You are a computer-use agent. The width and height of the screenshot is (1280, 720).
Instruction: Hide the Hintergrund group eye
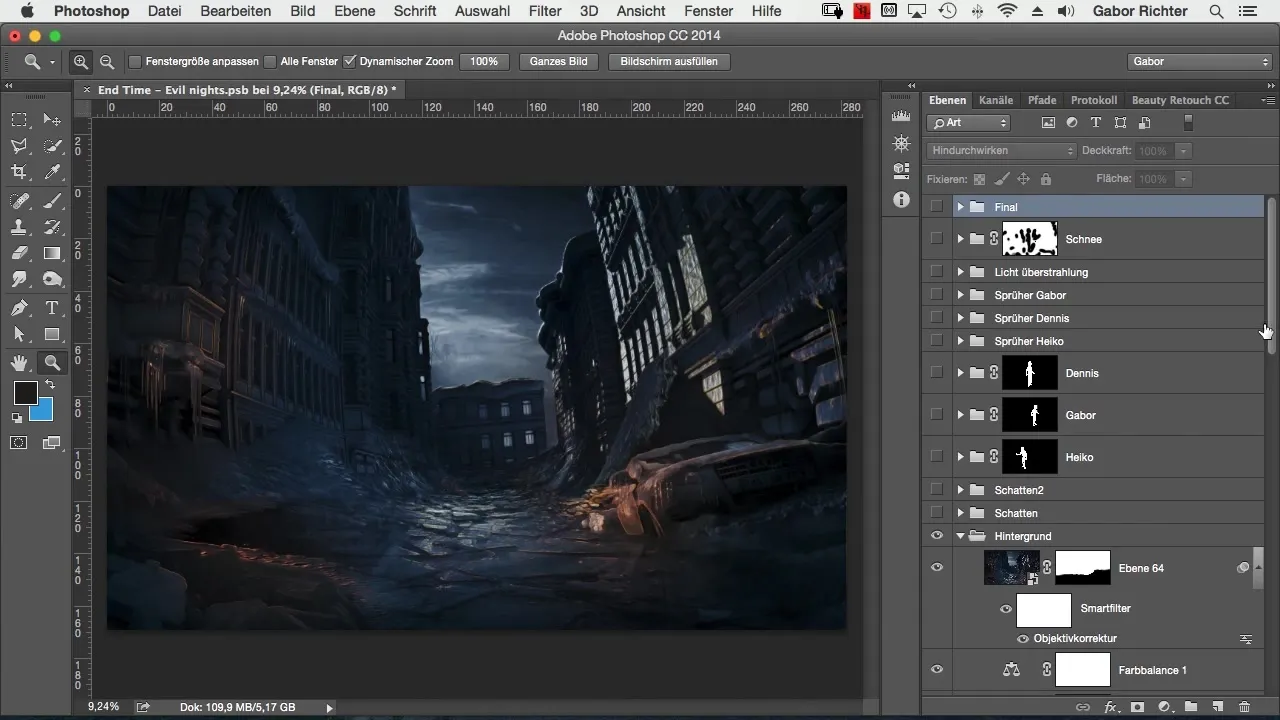point(936,536)
